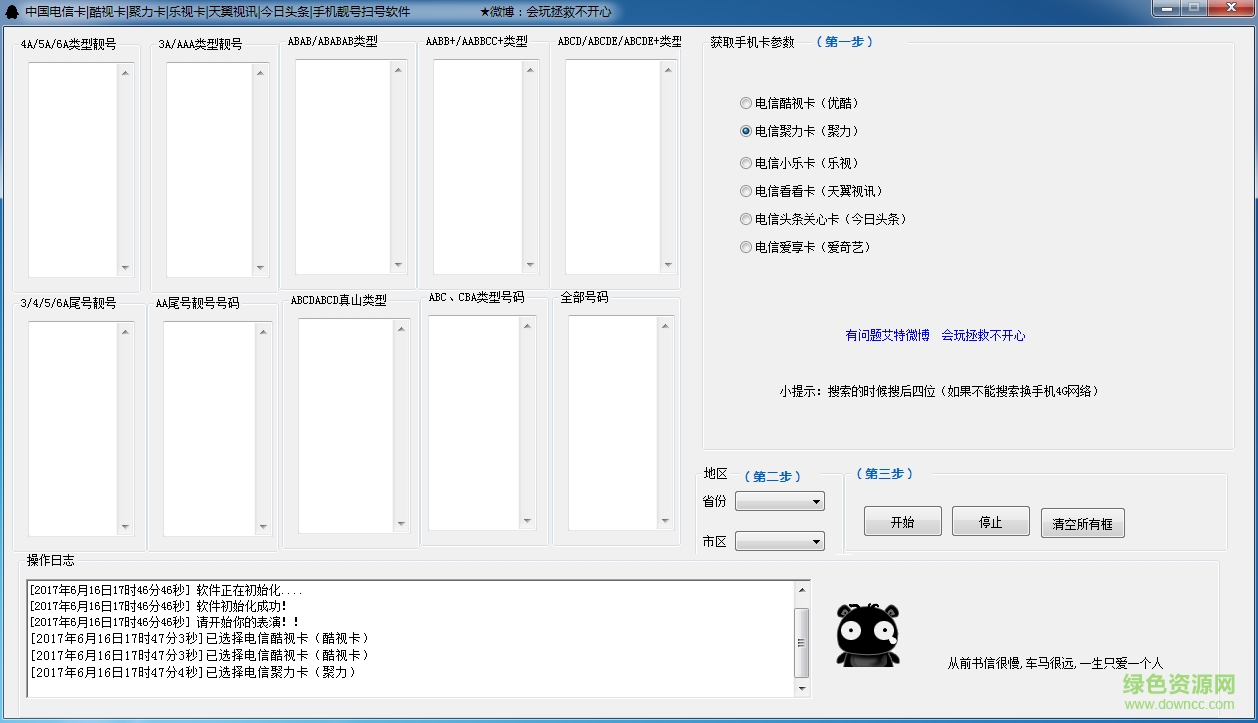Click the scroll-down arrow of 操作日志 log
The width and height of the screenshot is (1258, 723).
pyautogui.click(x=803, y=687)
